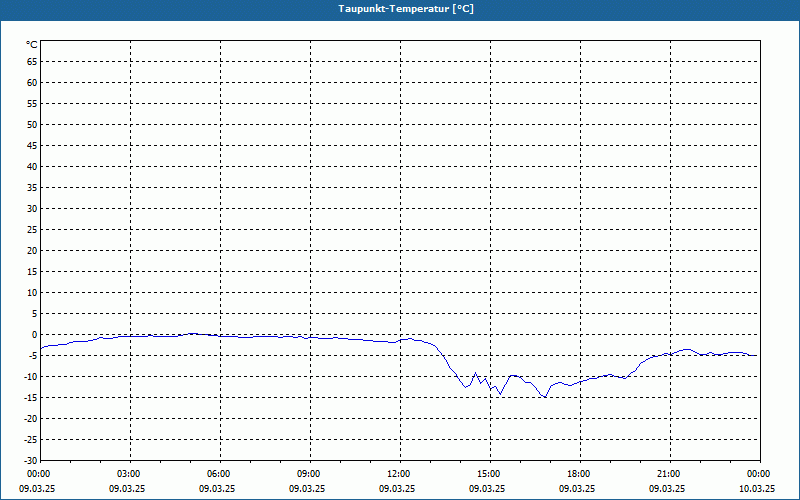Pick the 09.03.25 date under 21:00
Screen dimensions: 800x500
[667, 489]
